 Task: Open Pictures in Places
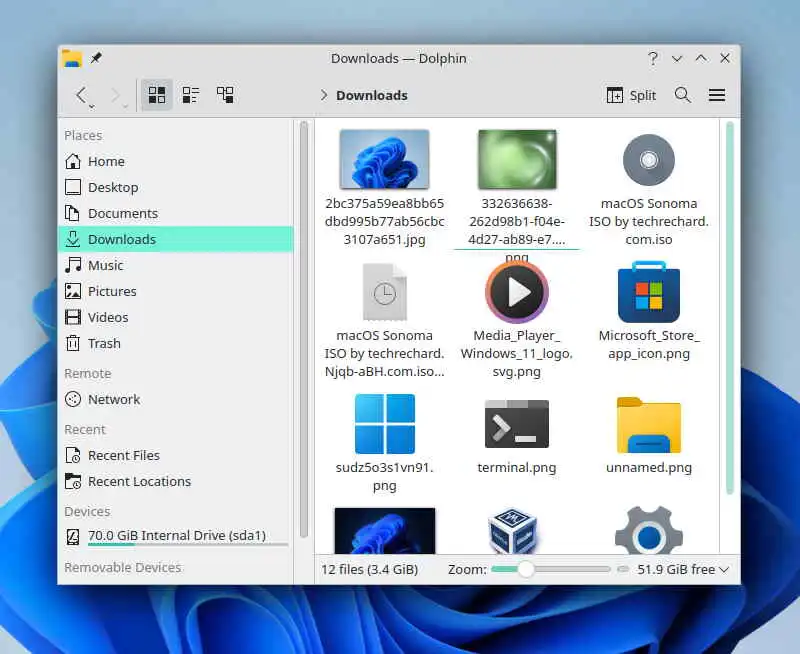pos(176,291)
